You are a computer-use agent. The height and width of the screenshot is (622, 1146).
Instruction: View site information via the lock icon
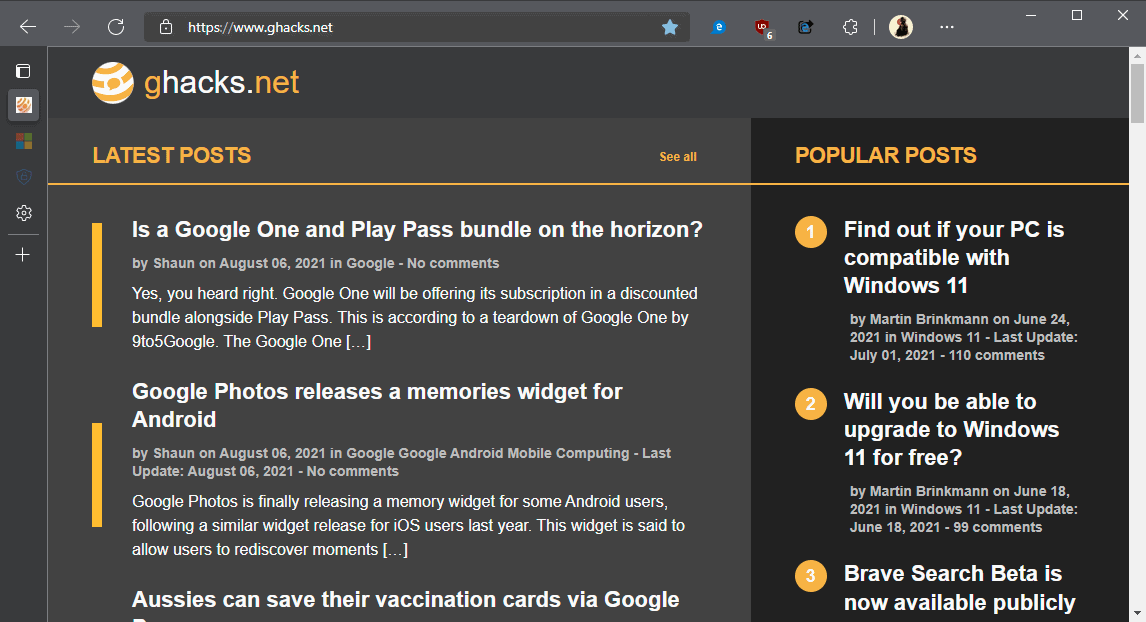[167, 27]
